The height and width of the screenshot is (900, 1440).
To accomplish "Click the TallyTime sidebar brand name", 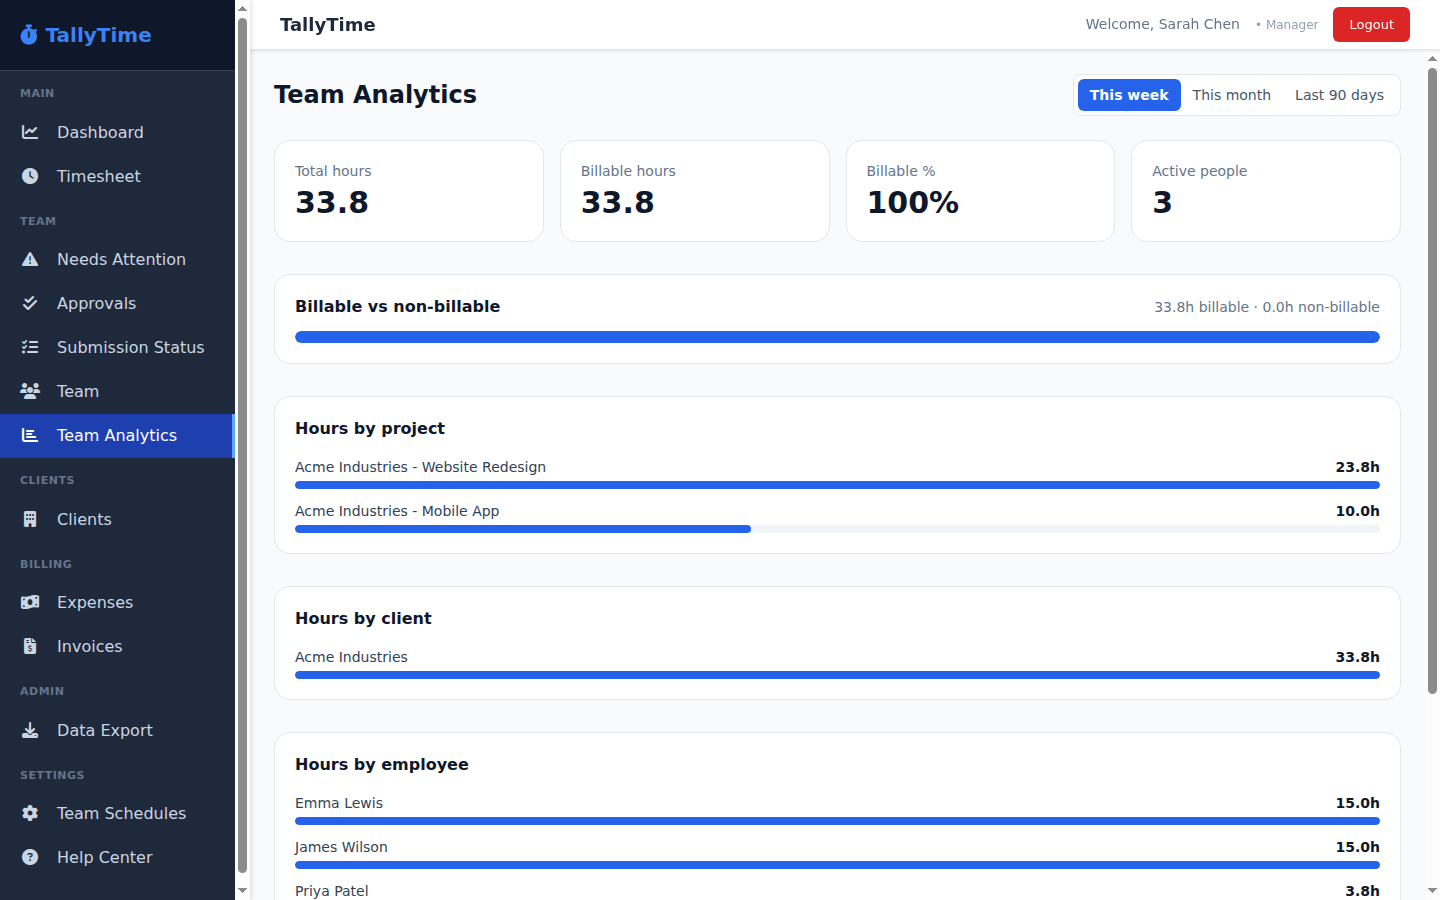I will 98,35.
